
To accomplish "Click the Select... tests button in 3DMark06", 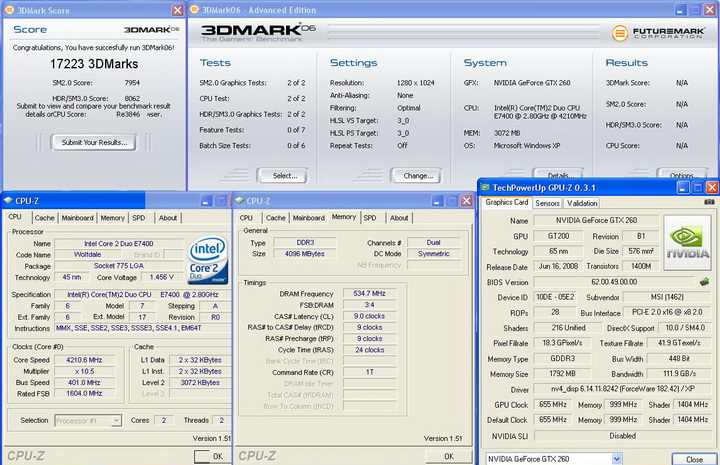I will 284,176.
